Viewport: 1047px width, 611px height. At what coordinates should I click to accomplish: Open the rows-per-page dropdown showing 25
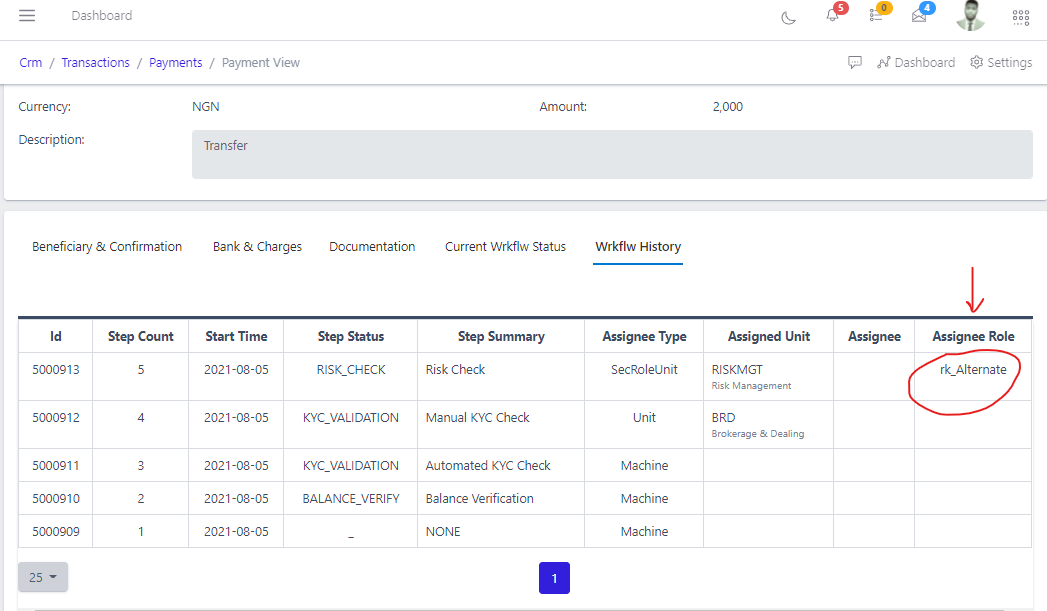click(x=42, y=577)
